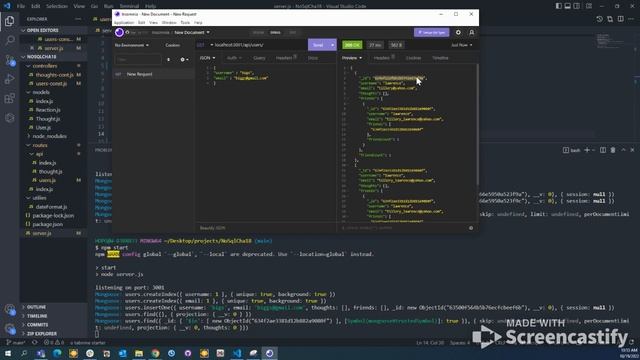Open the New Document dropdown in Insomnia header
Image resolution: width=640 pixels, height=360 pixels.
[191, 32]
